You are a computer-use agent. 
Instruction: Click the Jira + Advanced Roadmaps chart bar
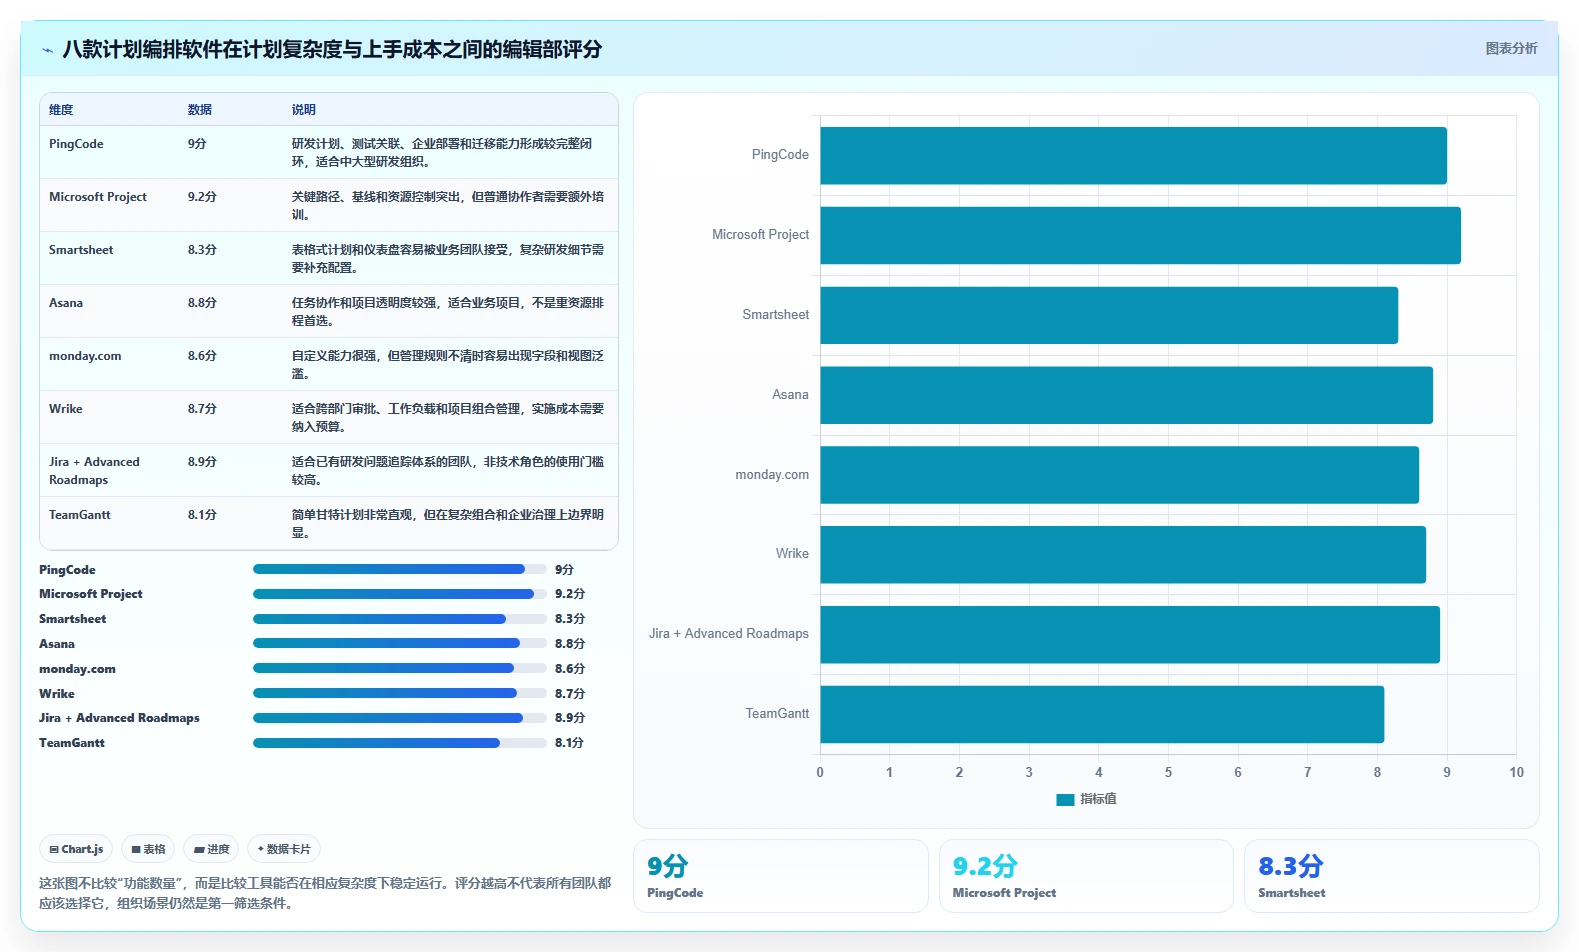point(1130,634)
